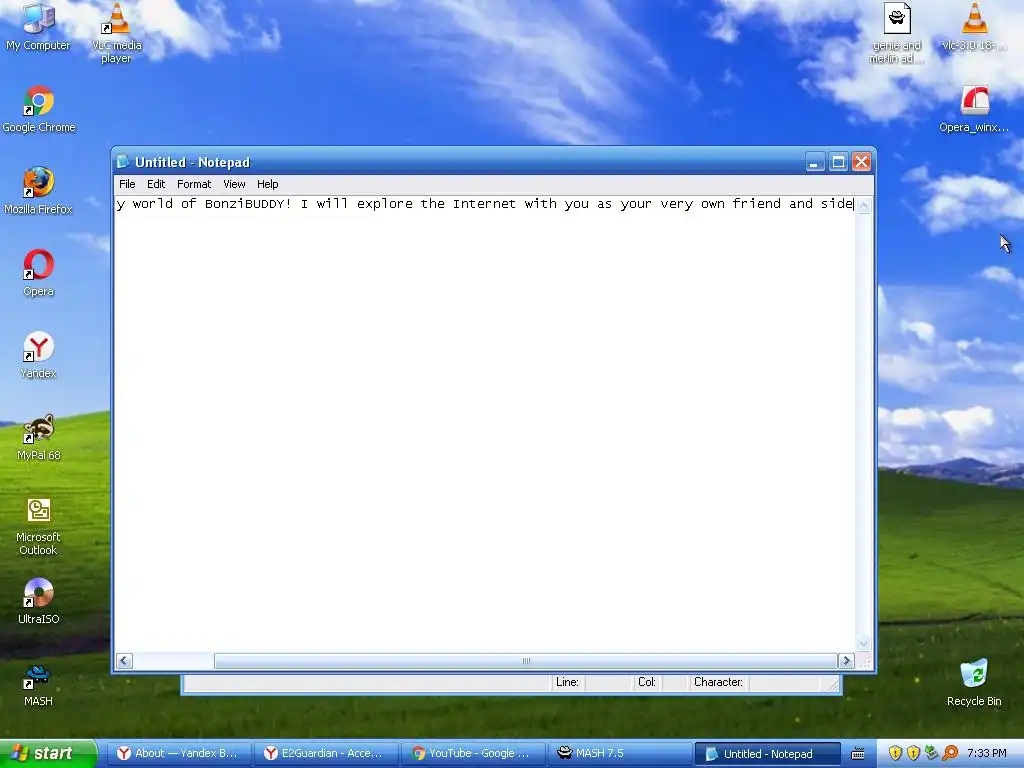
Task: Click the horizontal scrollbar thumb in Notepad
Action: pyautogui.click(x=526, y=661)
